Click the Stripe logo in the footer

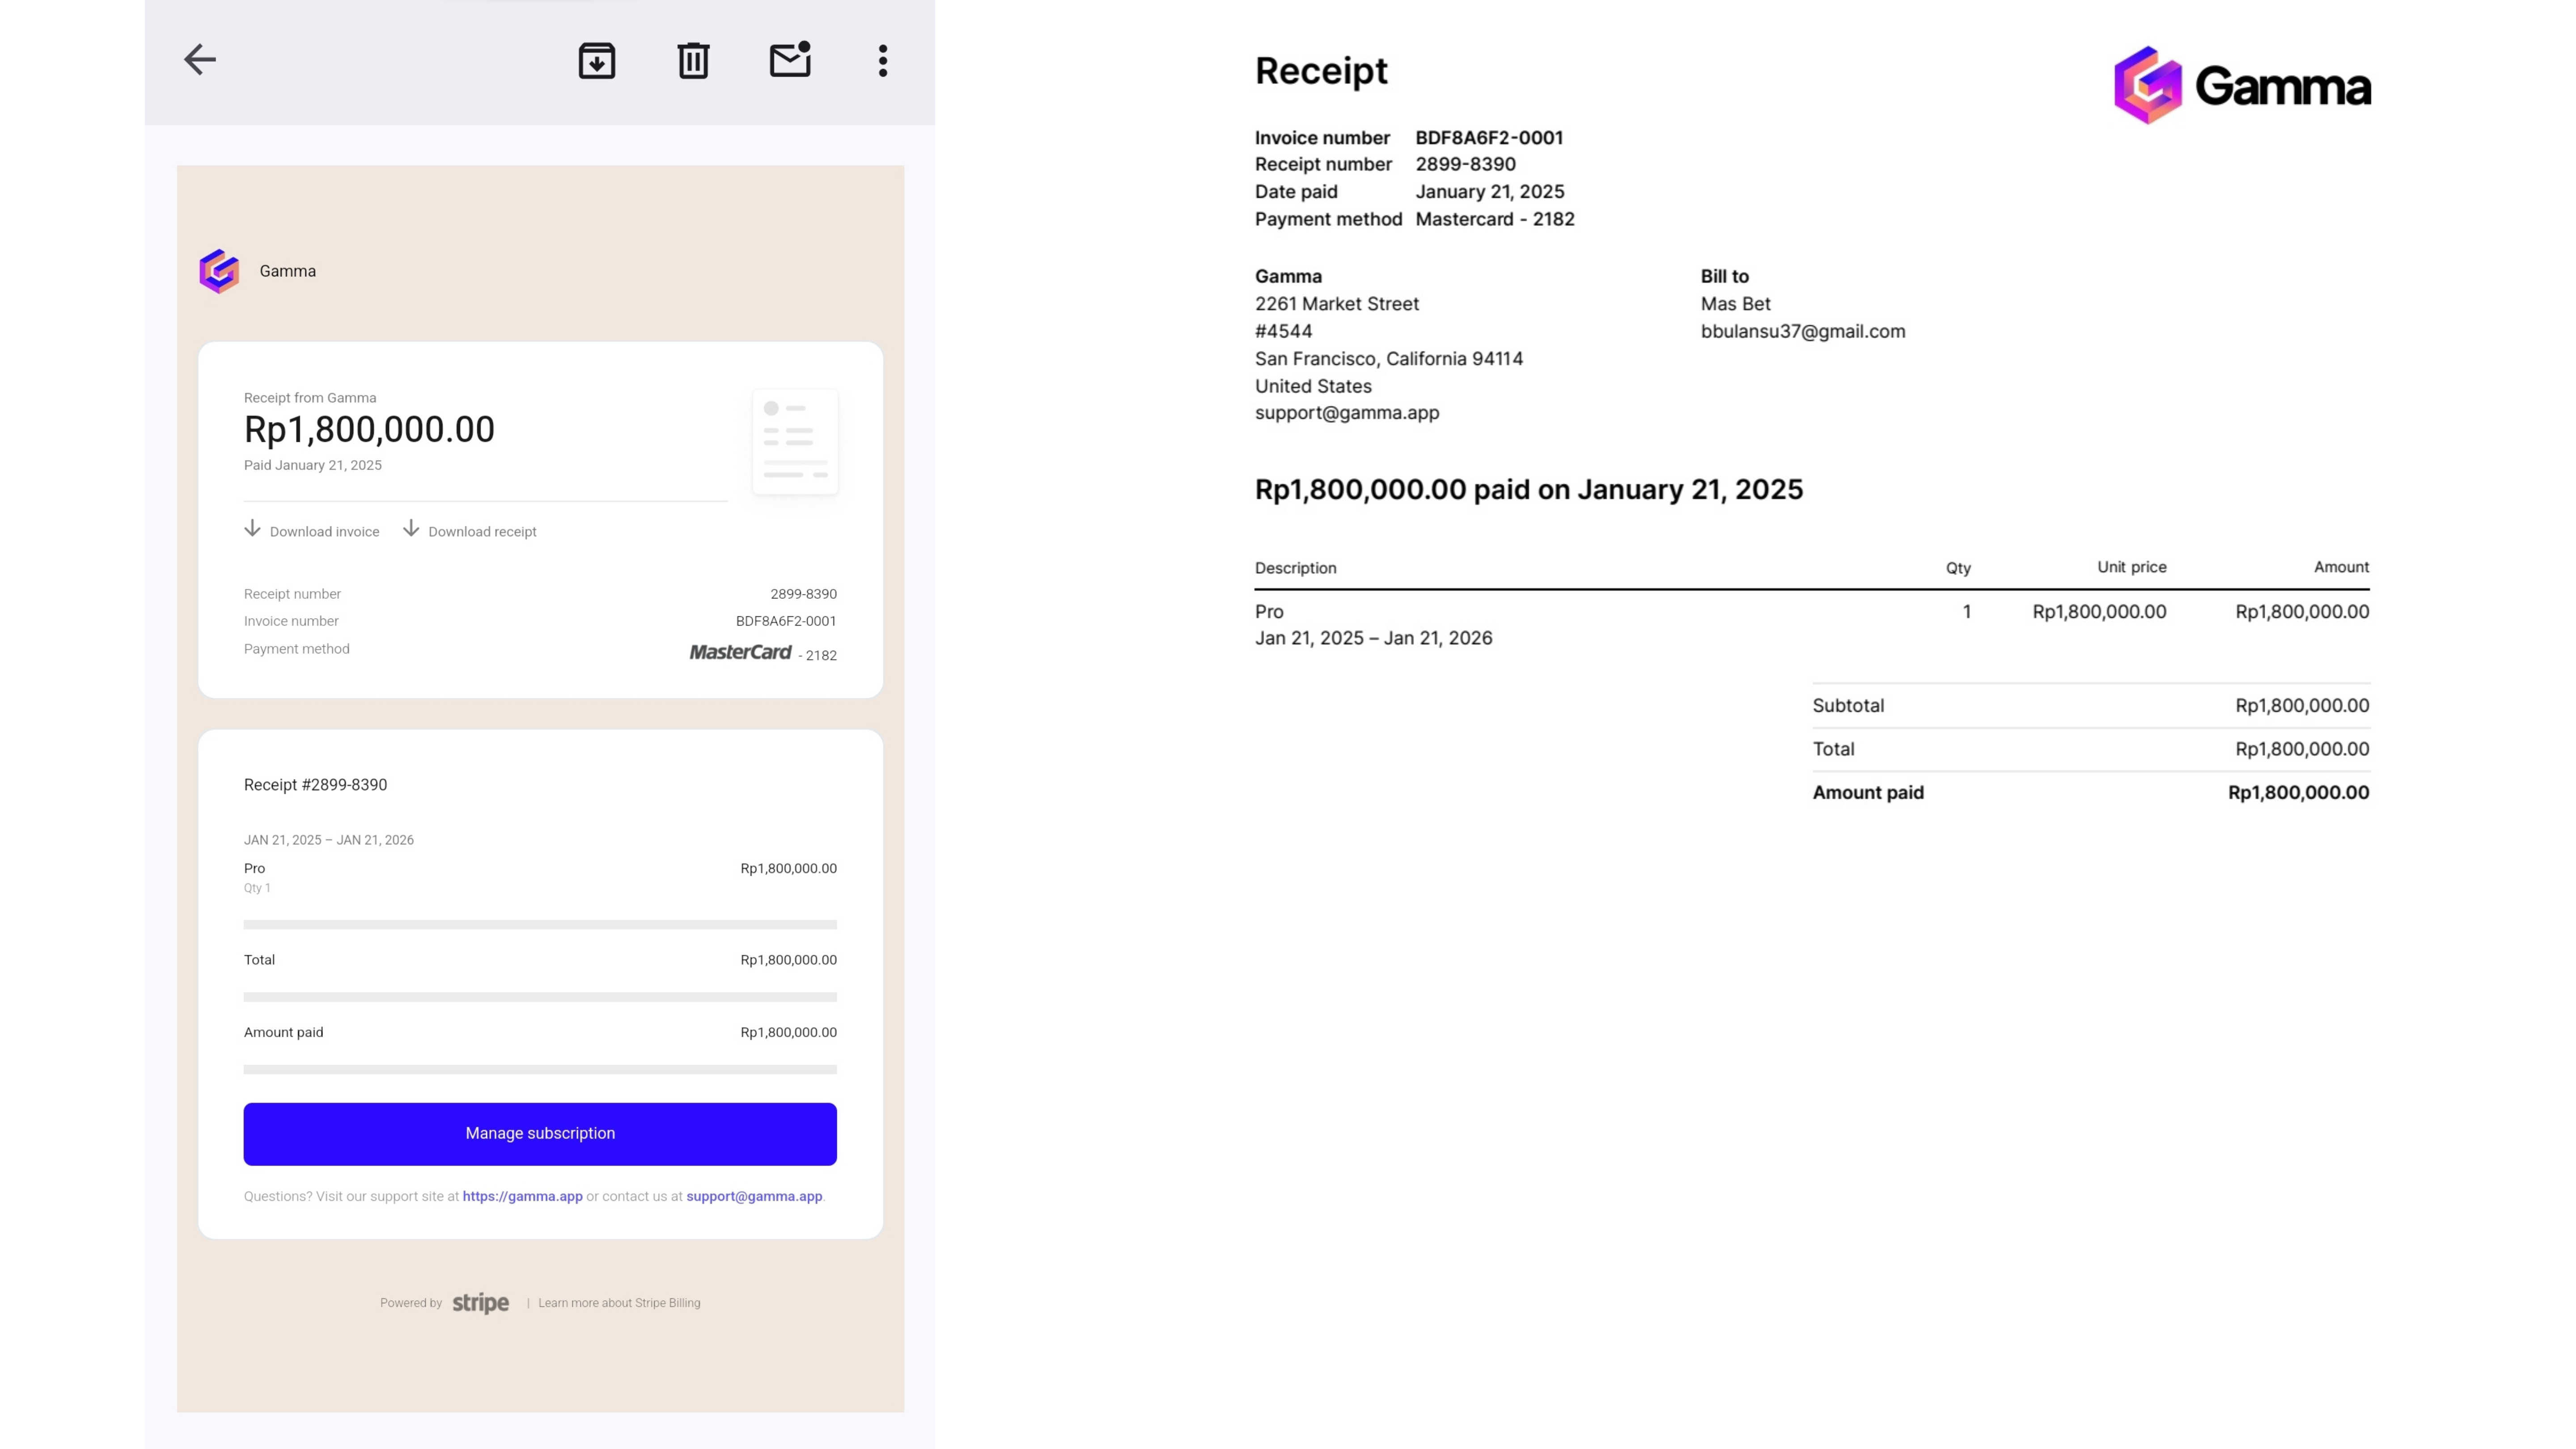pyautogui.click(x=480, y=1303)
